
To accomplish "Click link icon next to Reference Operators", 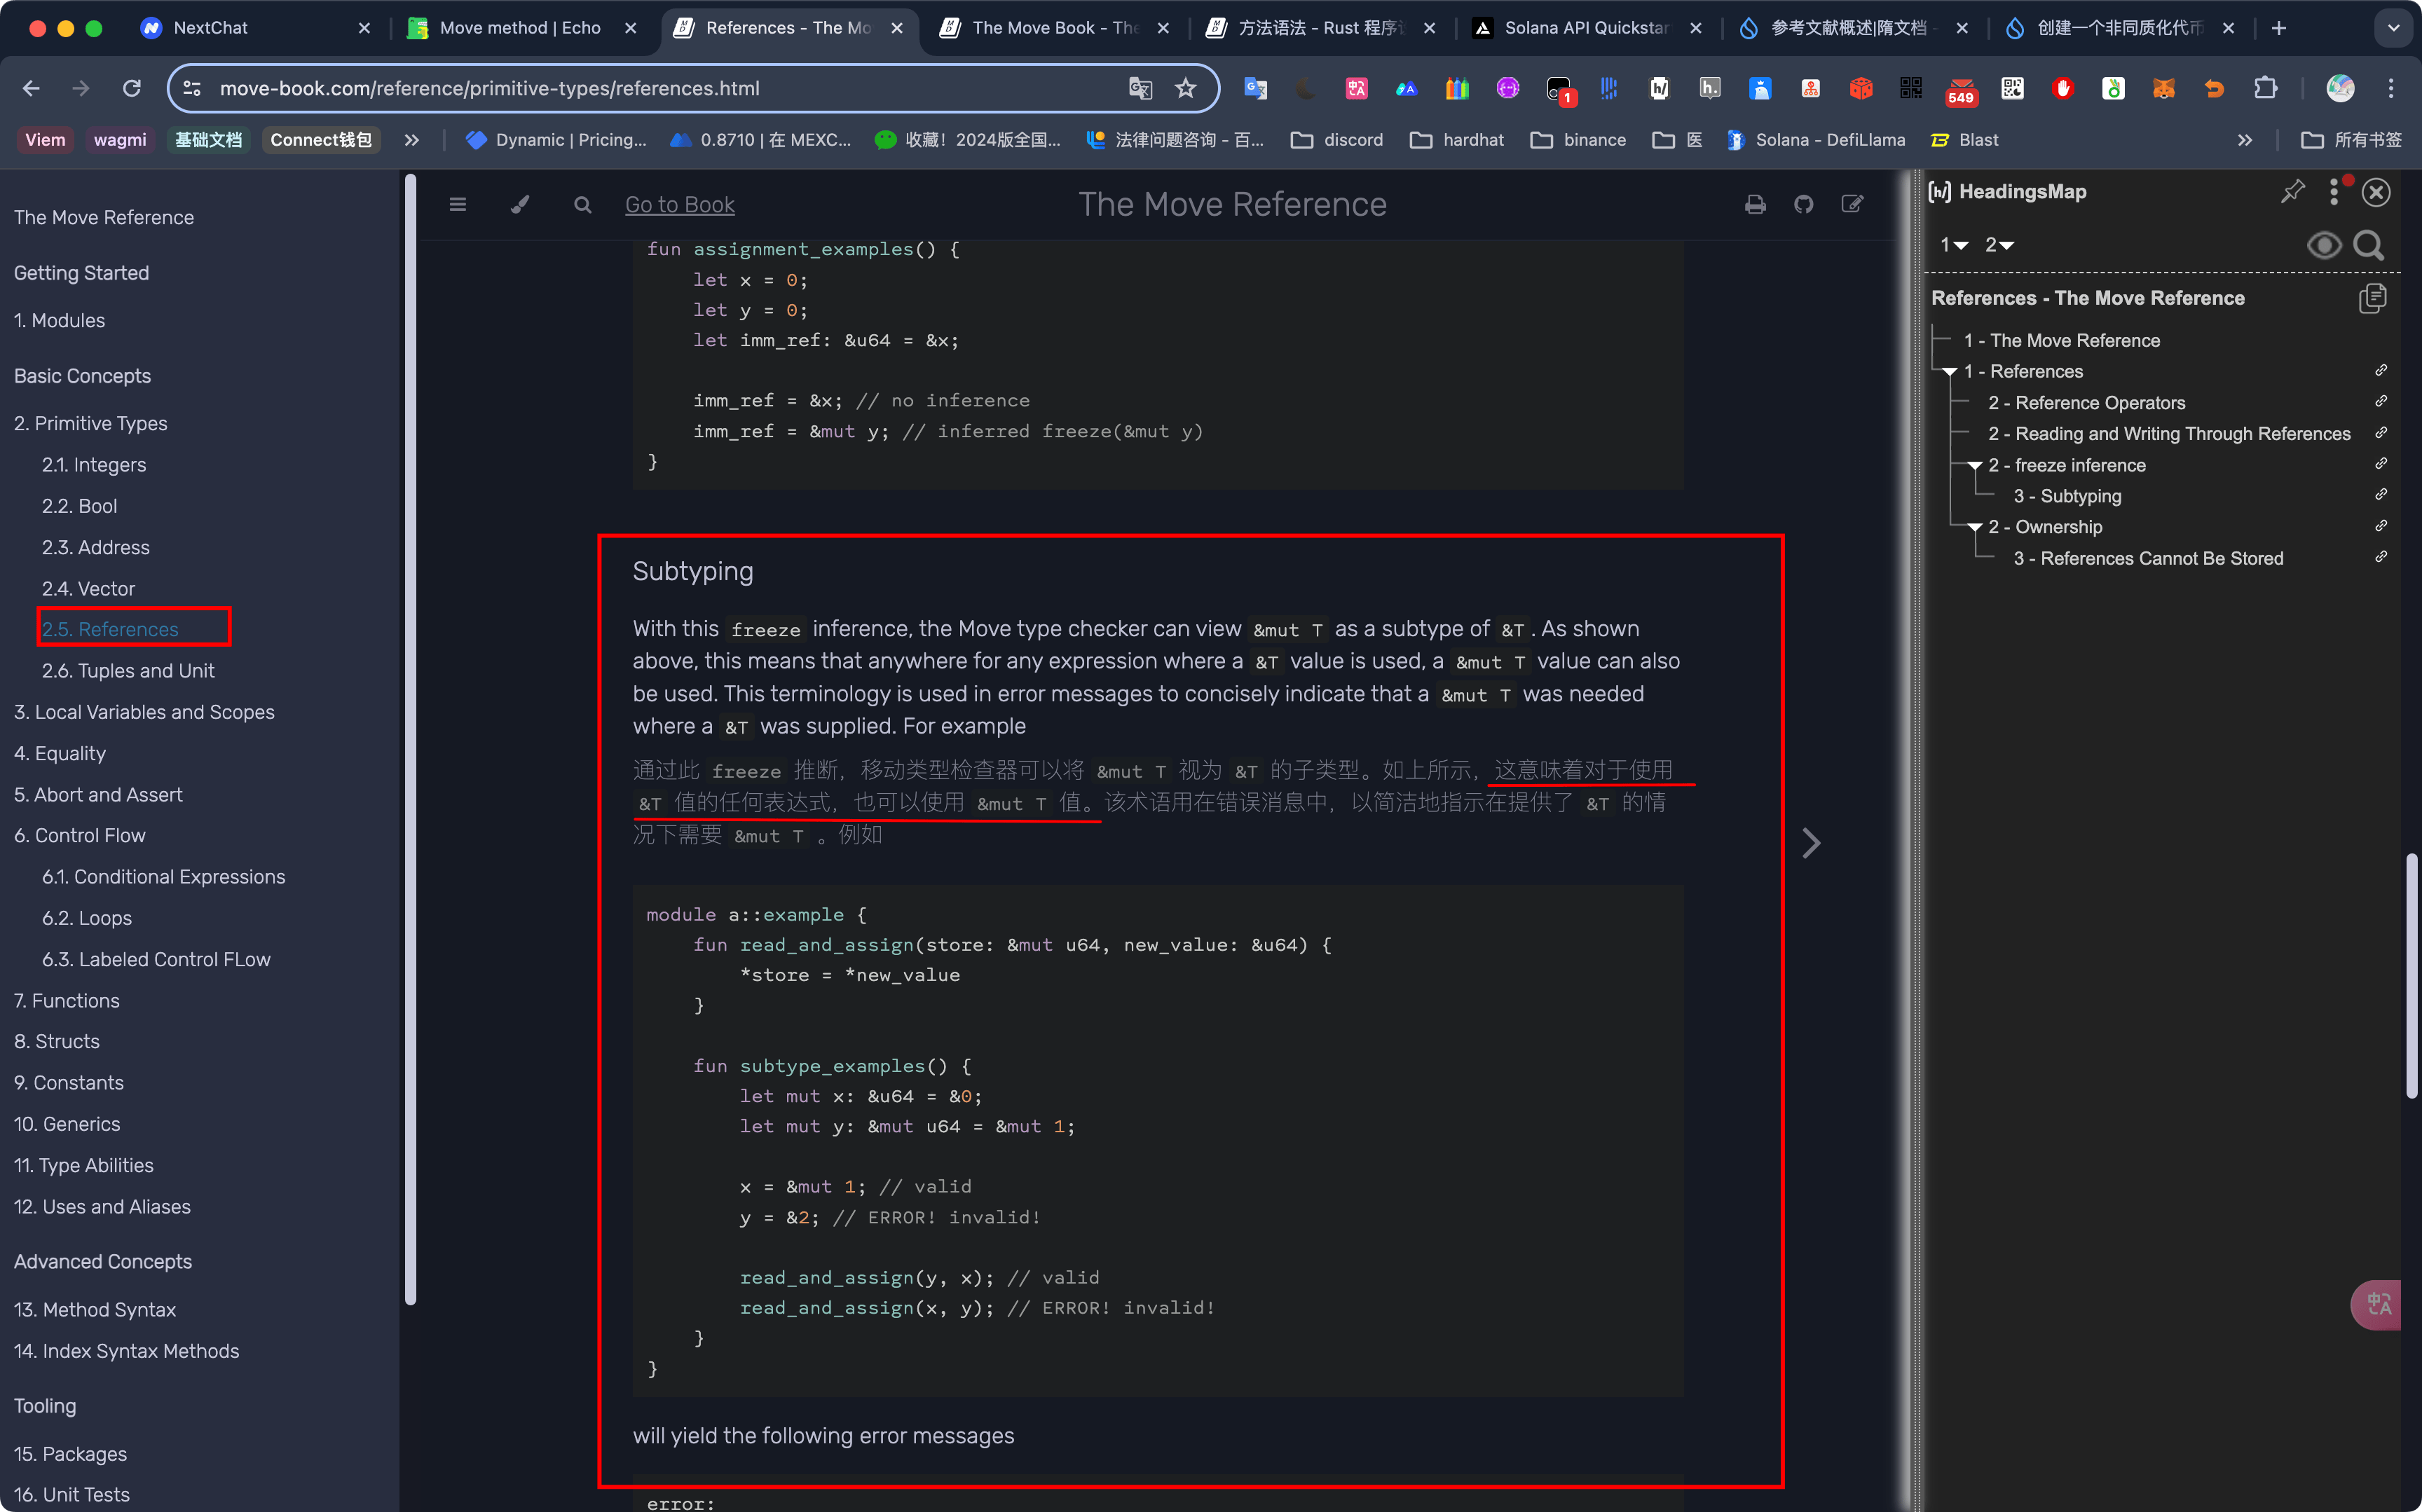I will 2381,401.
